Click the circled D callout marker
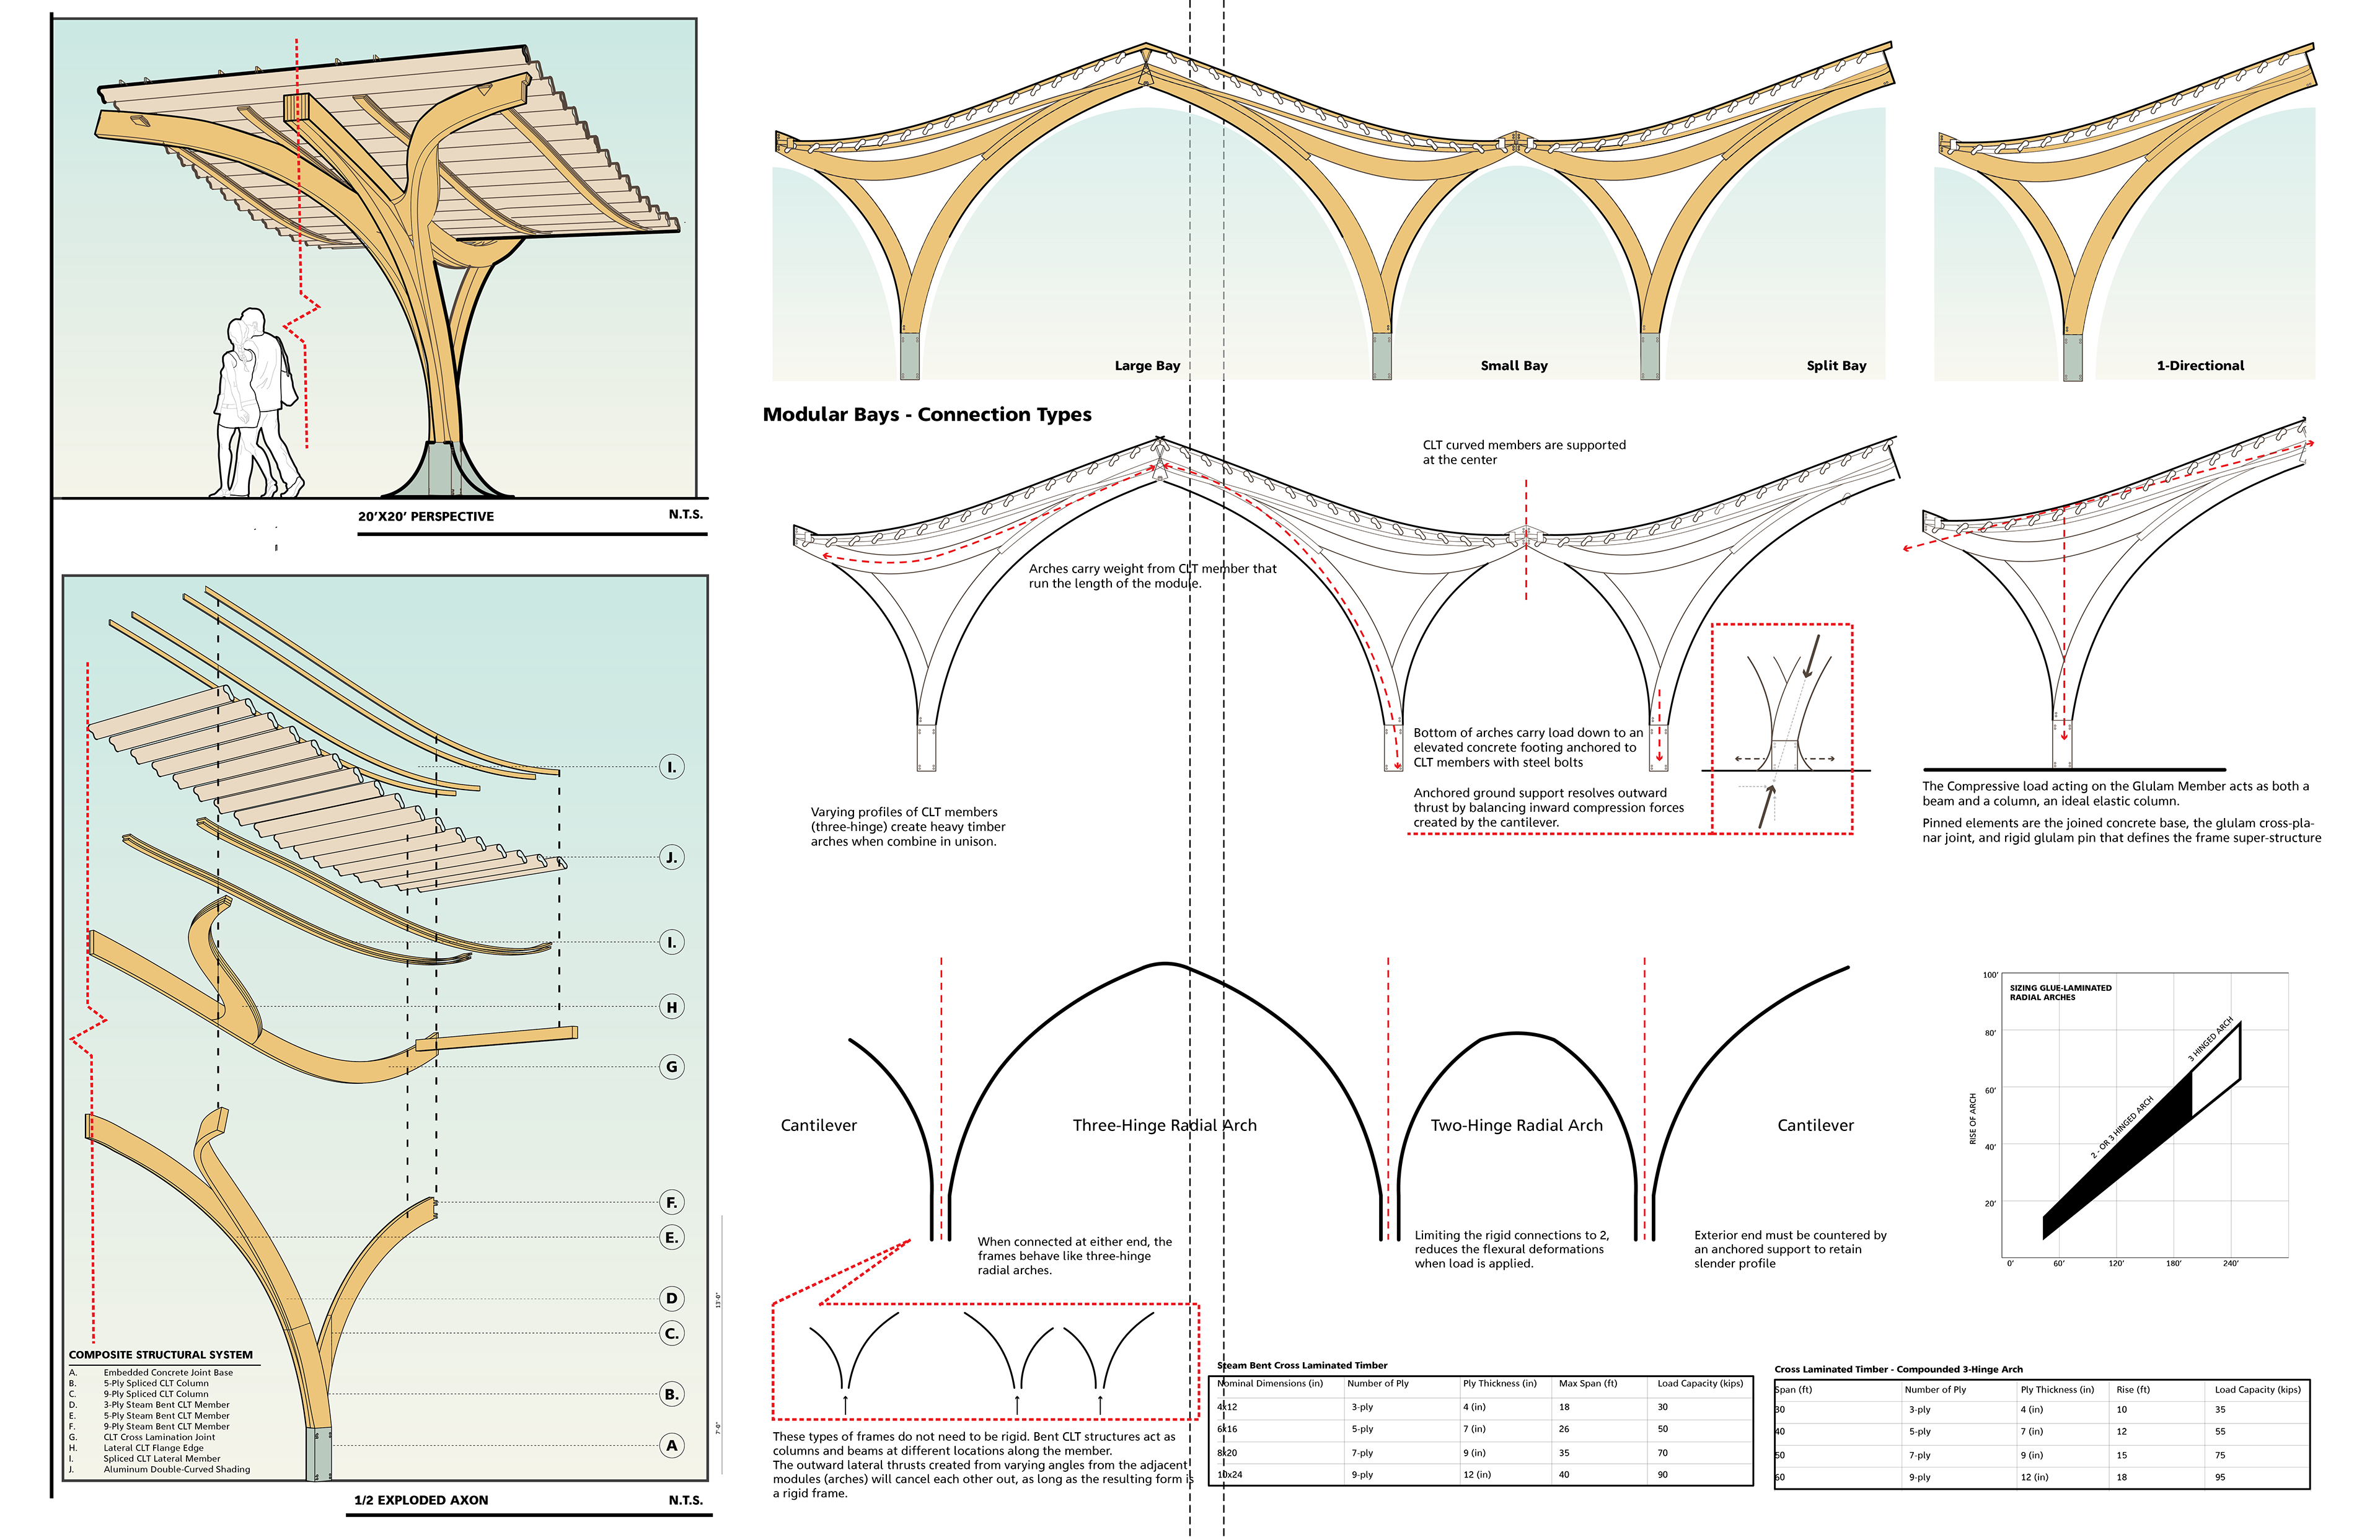2380x1540 pixels. [672, 1298]
